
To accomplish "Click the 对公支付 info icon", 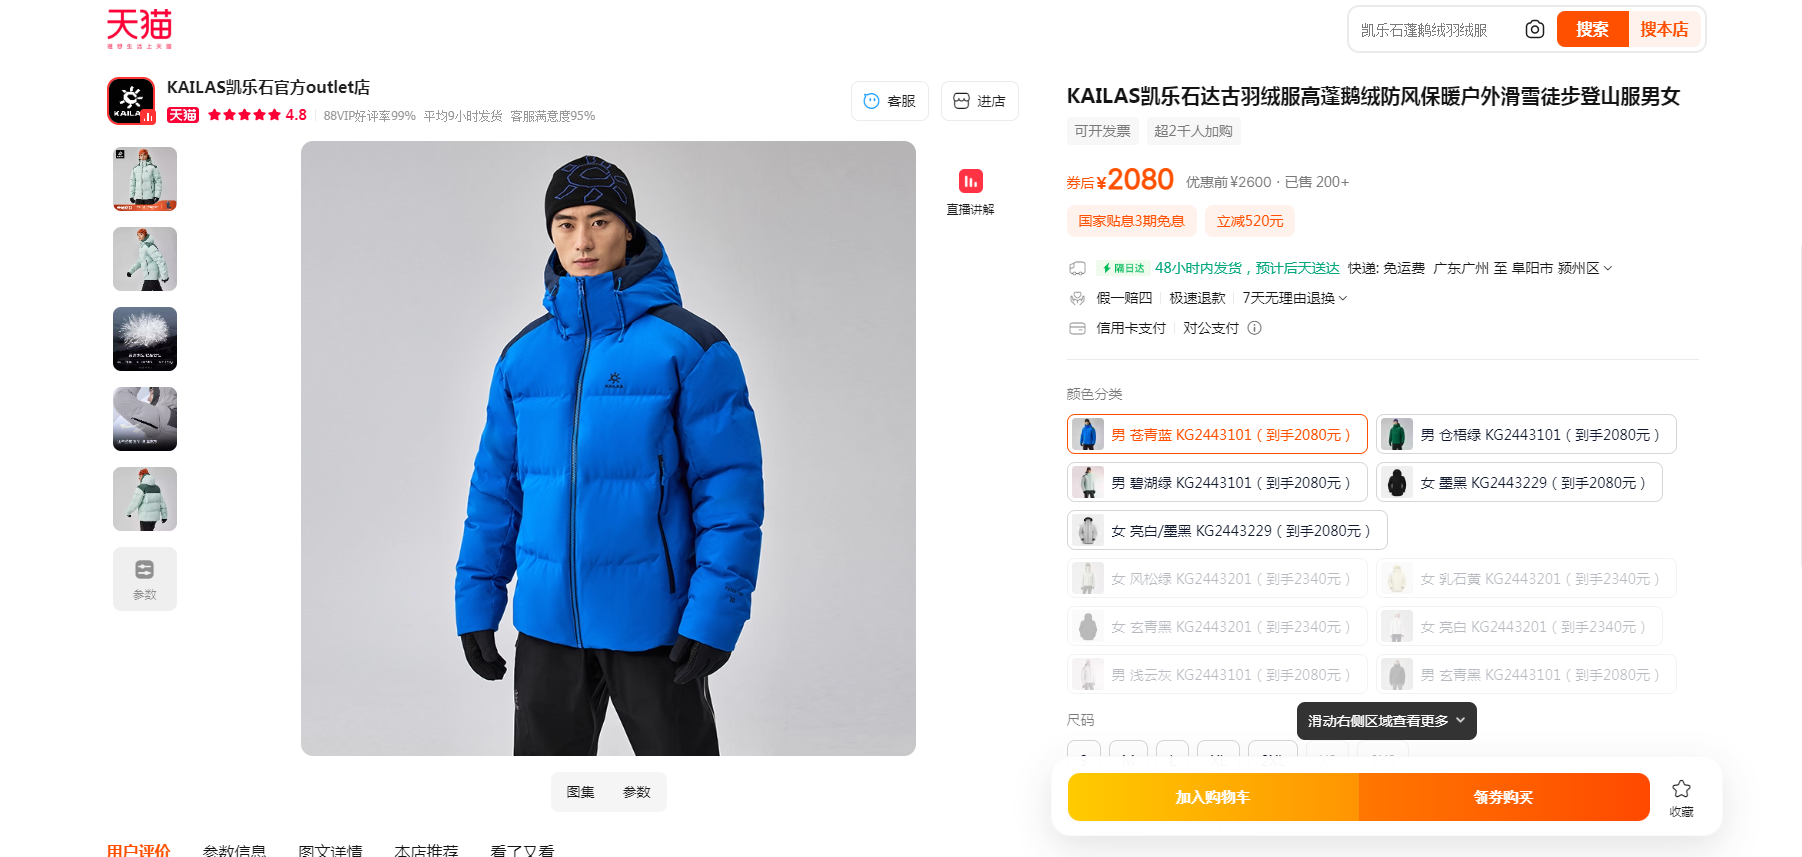I will click(x=1254, y=328).
